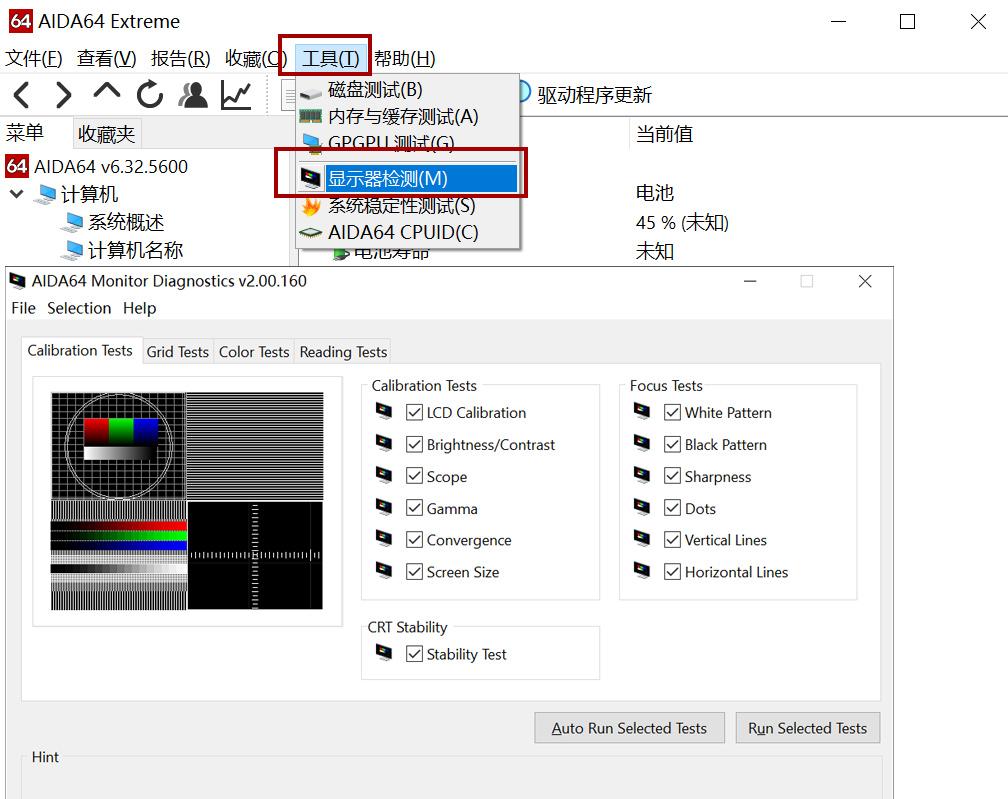Click the Run Selected Tests button
The width and height of the screenshot is (1008, 799).
pyautogui.click(x=807, y=728)
